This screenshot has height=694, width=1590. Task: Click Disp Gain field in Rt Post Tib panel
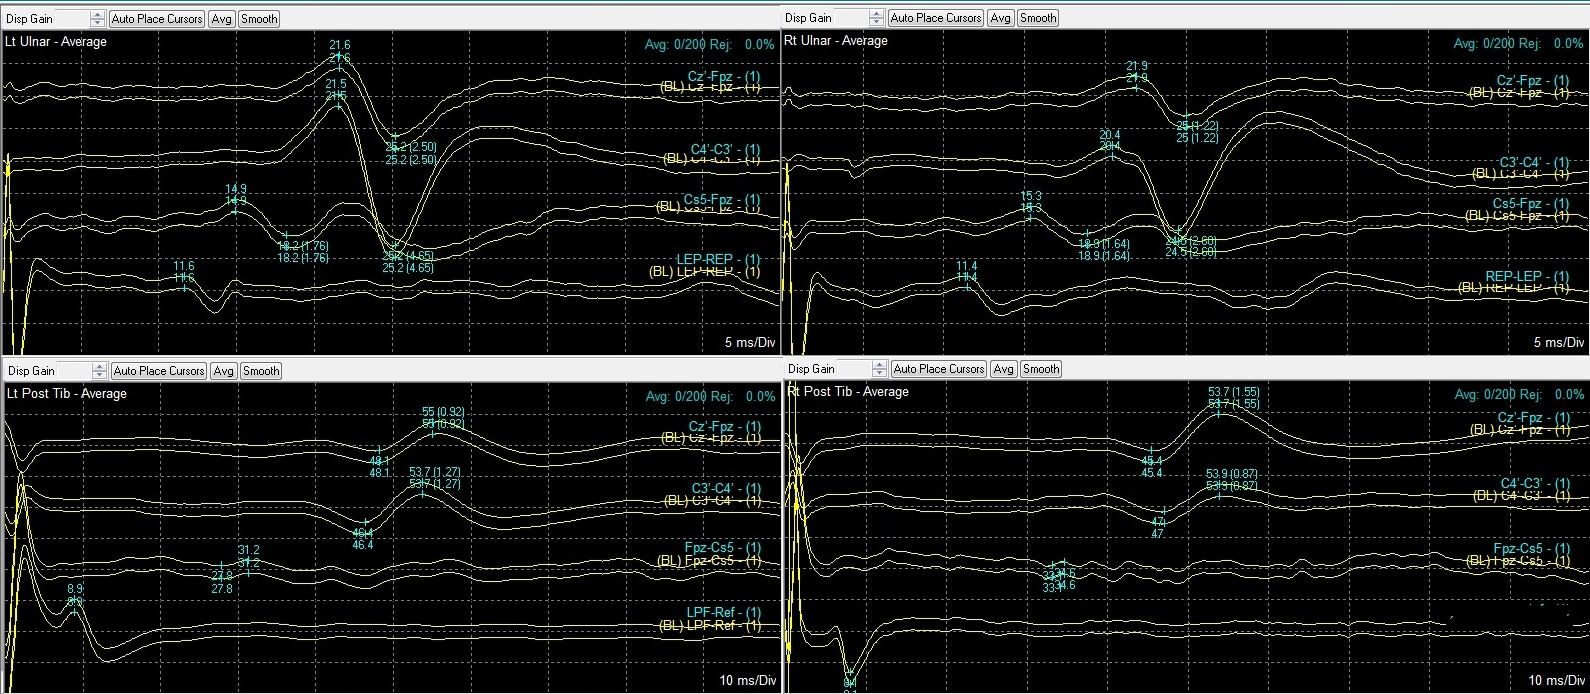853,369
